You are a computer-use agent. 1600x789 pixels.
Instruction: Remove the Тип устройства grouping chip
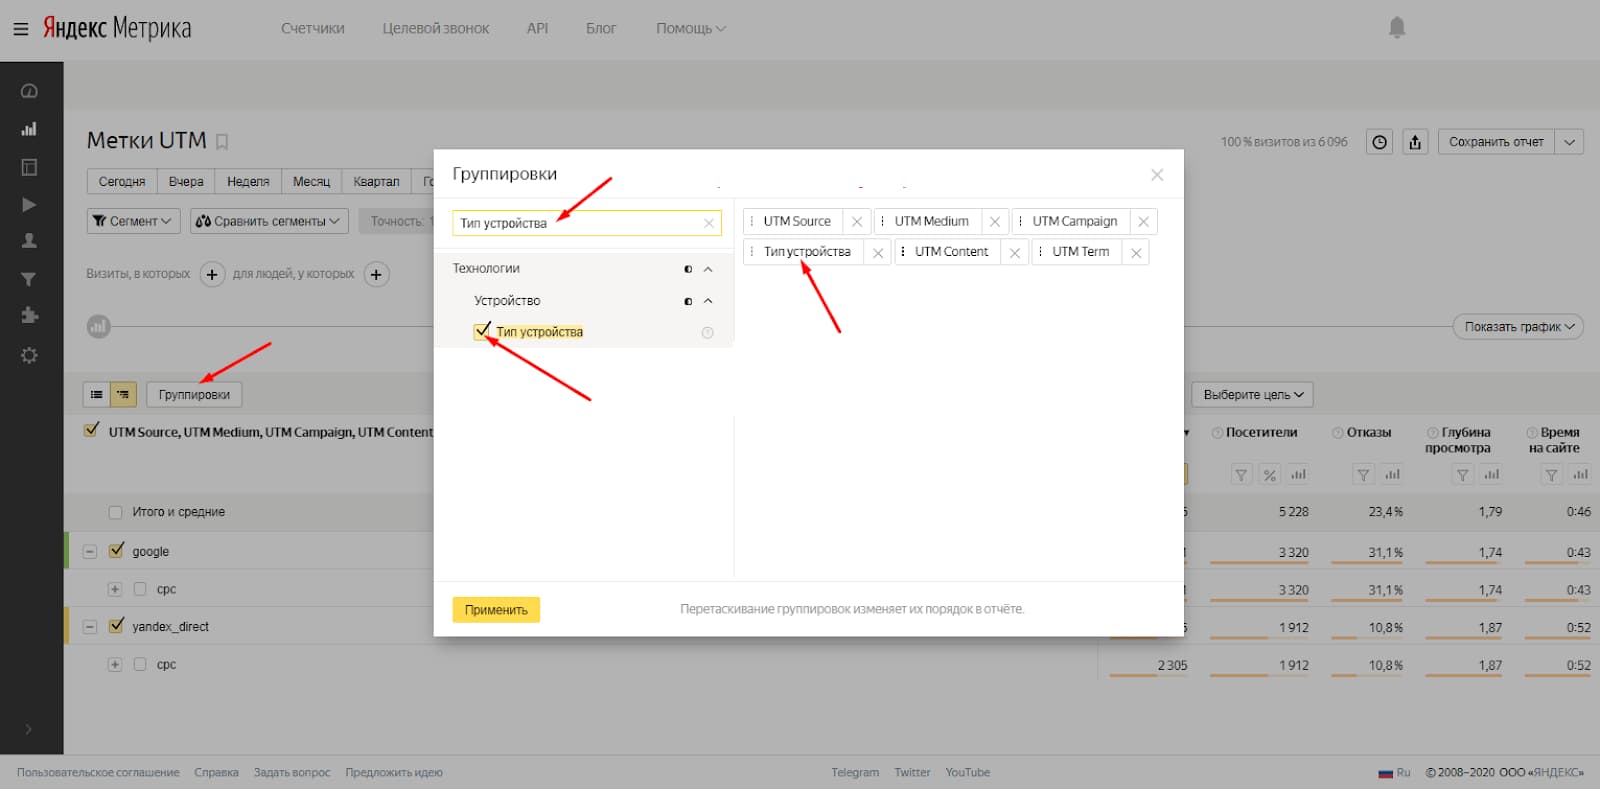click(878, 253)
